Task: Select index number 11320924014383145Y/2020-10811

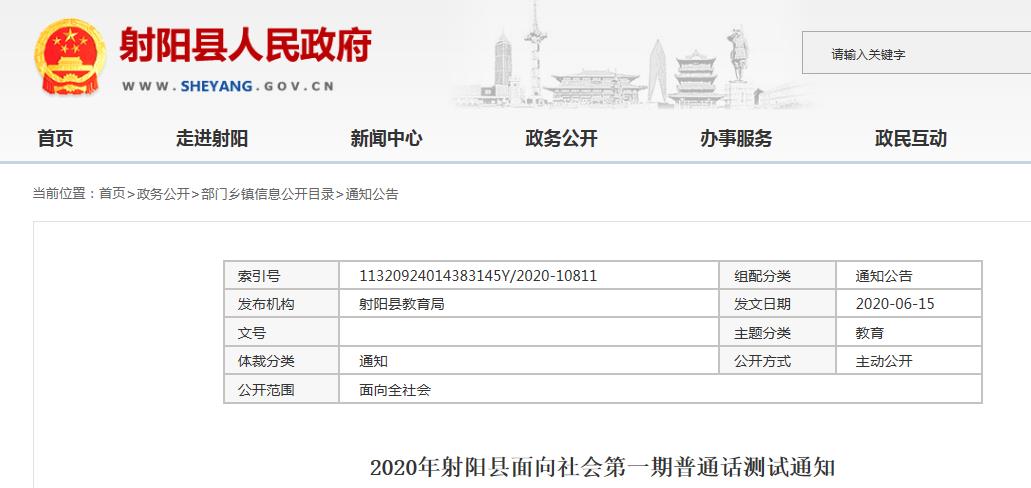Action: point(478,276)
